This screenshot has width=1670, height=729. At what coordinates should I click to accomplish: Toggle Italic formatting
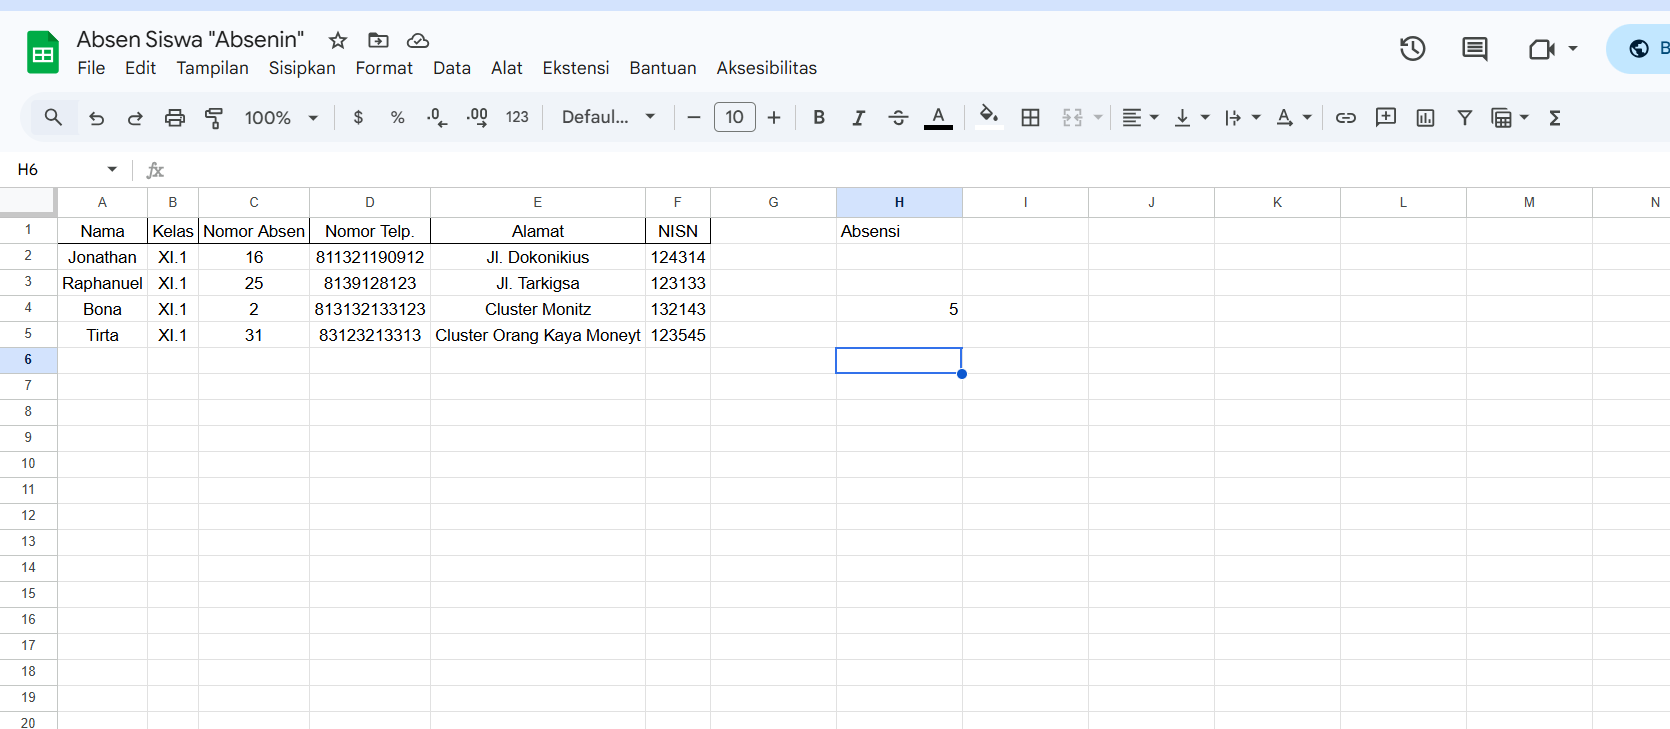coord(858,118)
